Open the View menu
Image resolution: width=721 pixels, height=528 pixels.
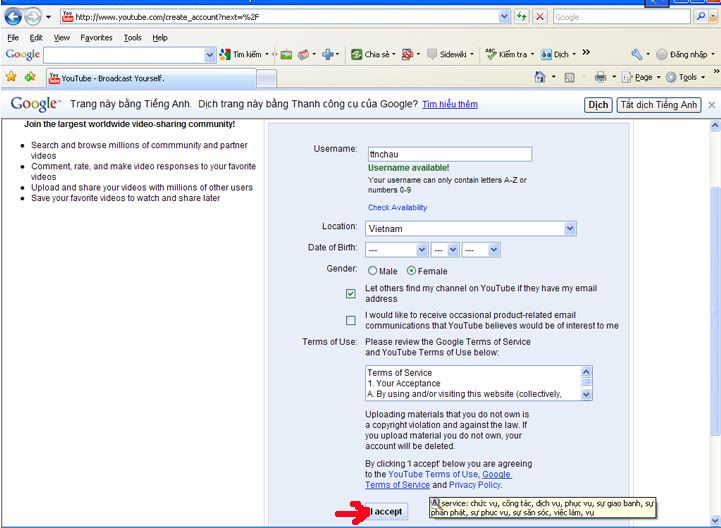click(x=62, y=38)
